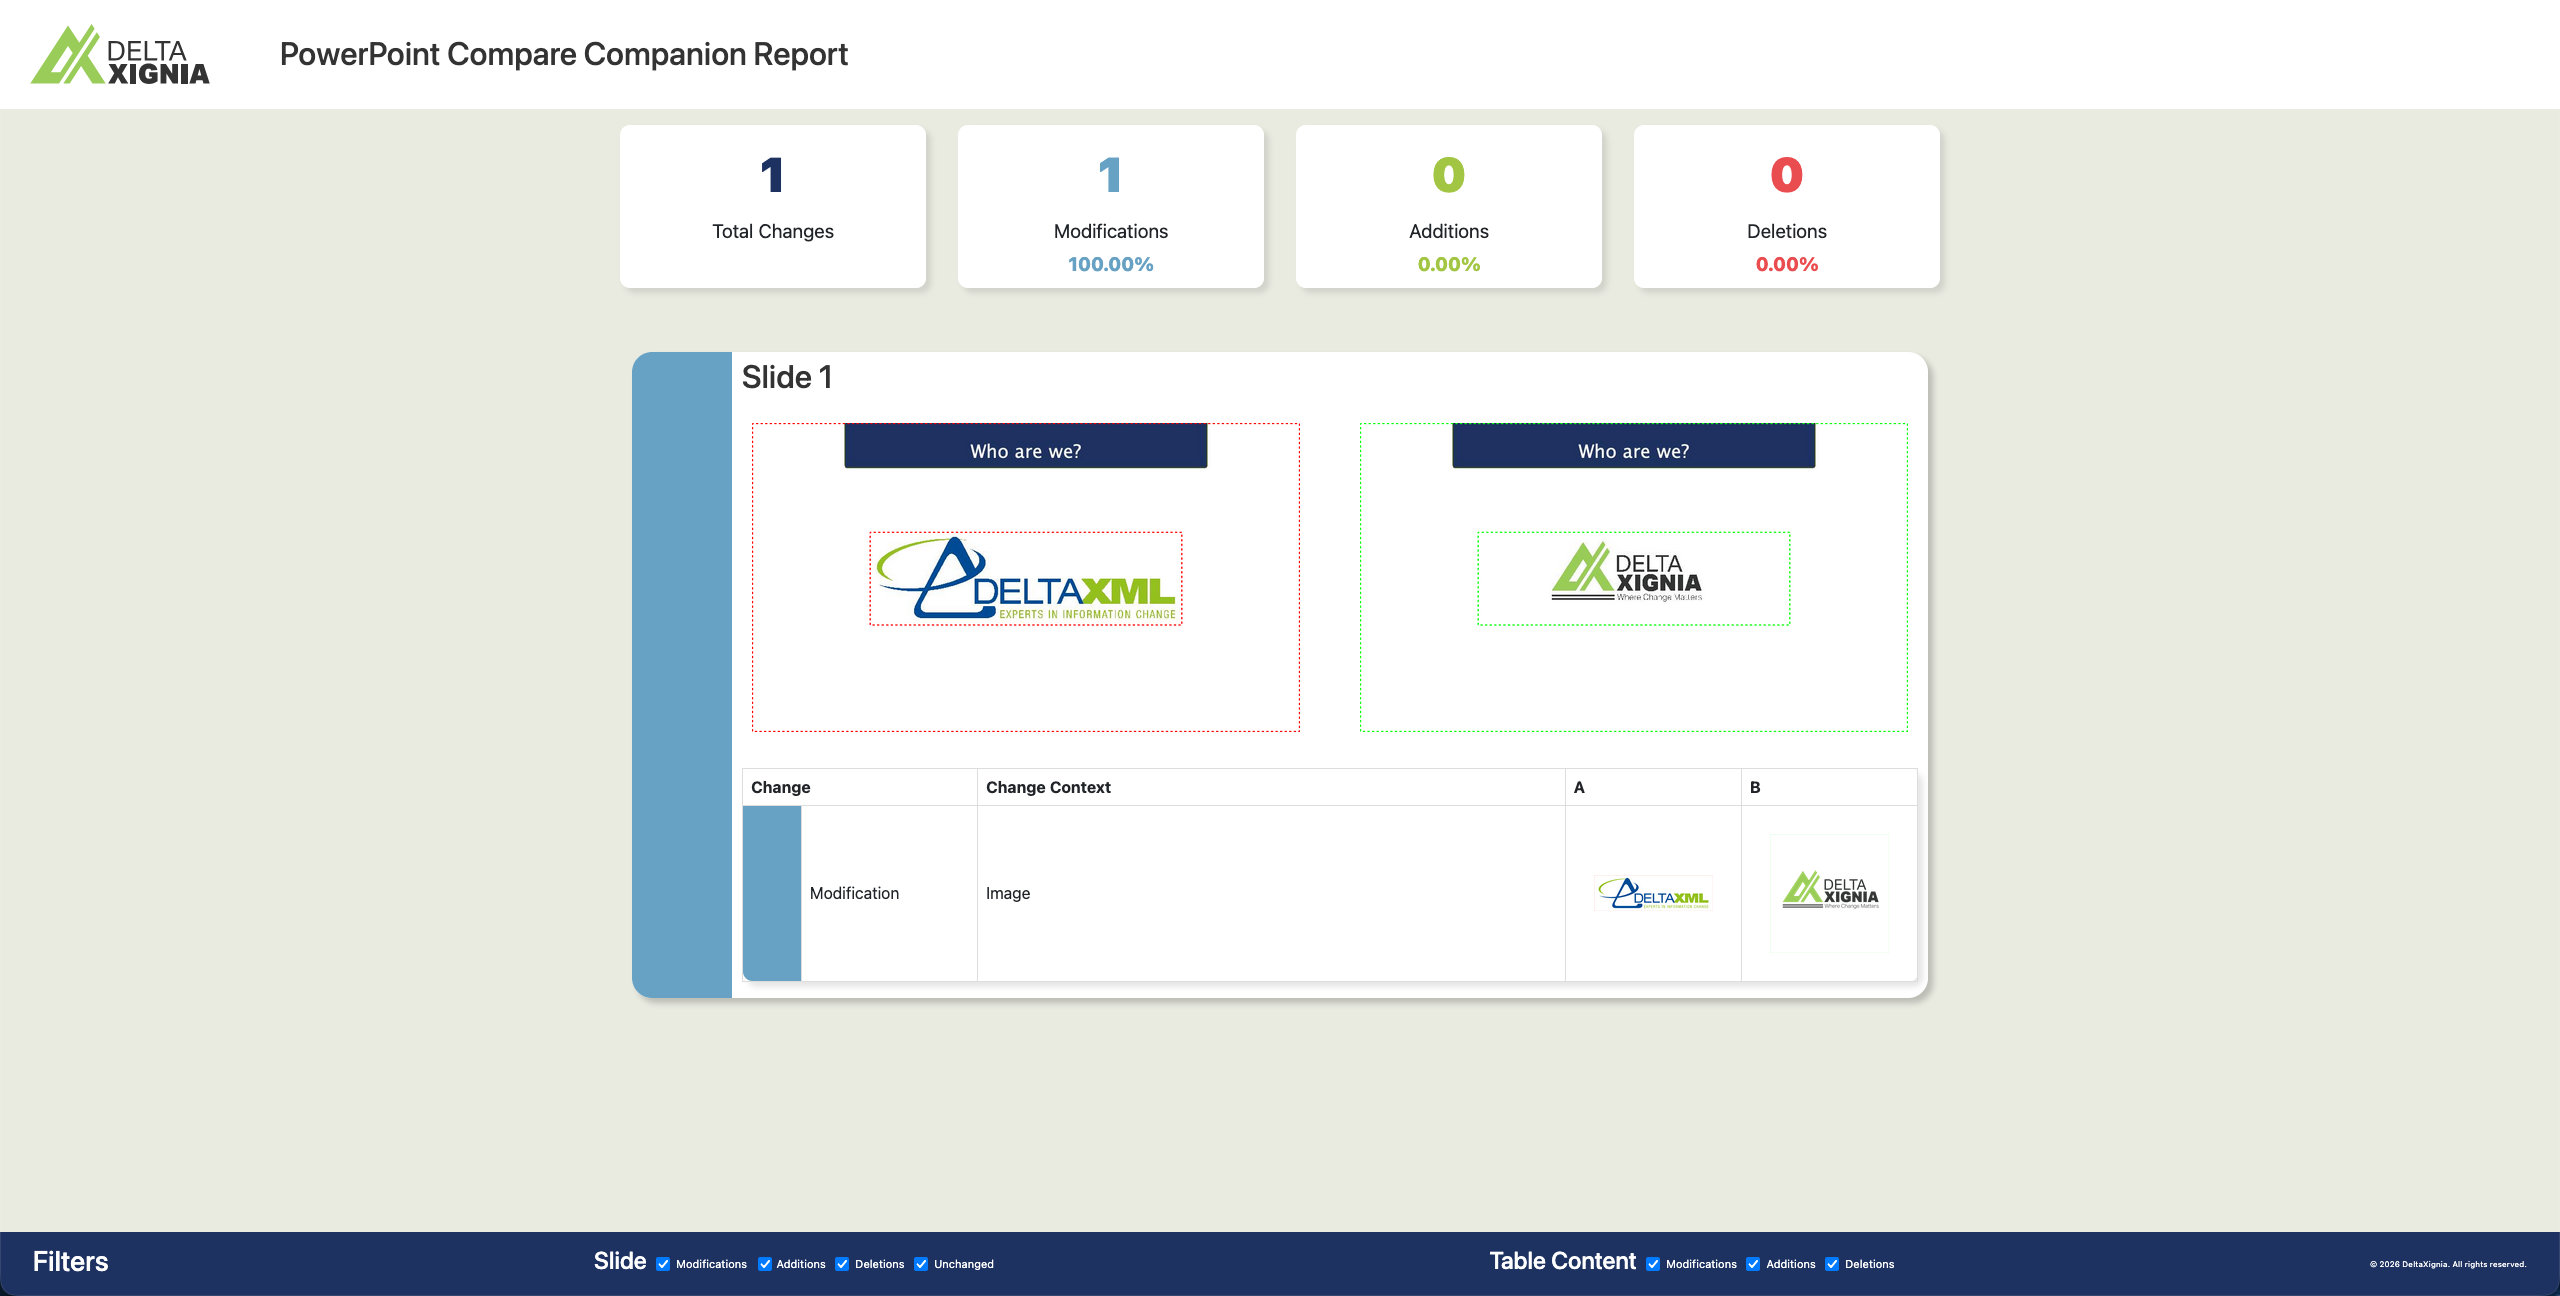Click the 'Slide 1' heading
Screen dimensions: 2560x1296
787,377
